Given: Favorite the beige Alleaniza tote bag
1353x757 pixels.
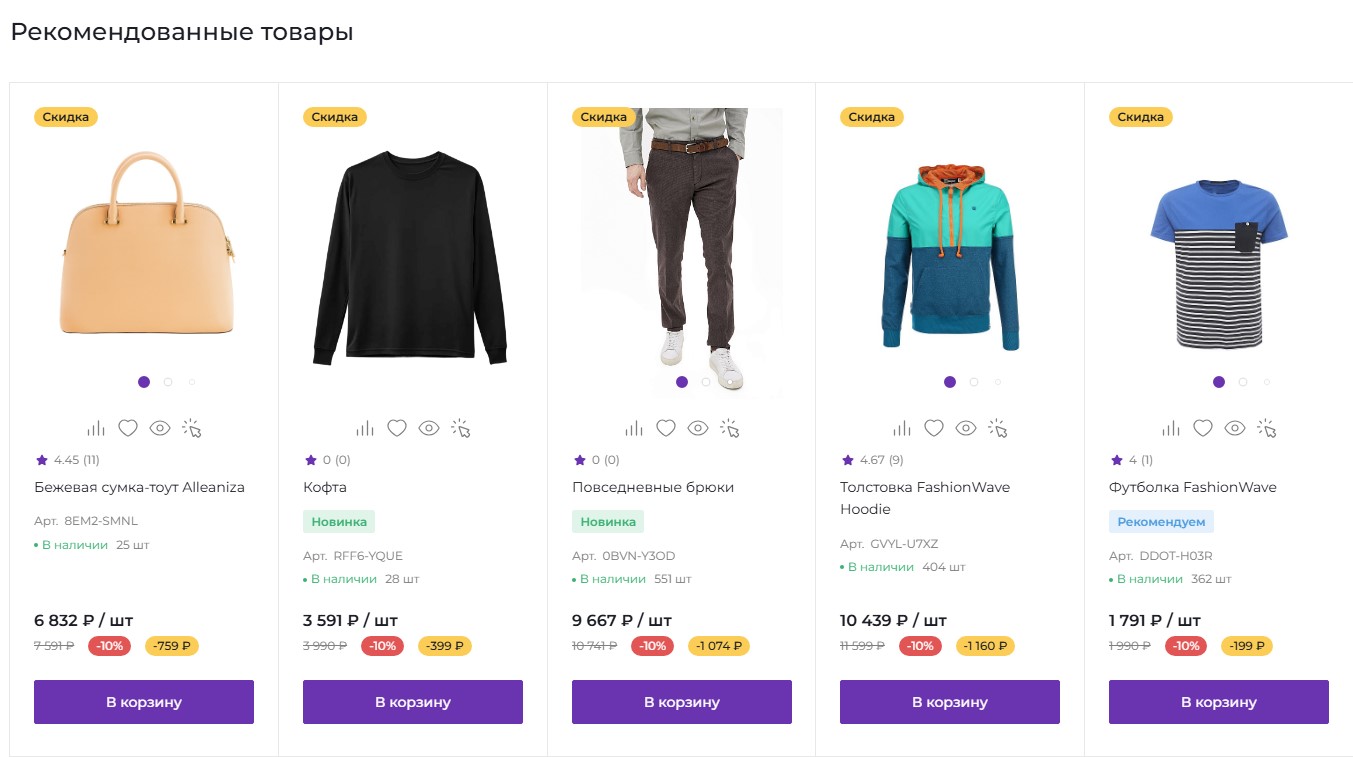Looking at the screenshot, I should tap(128, 428).
